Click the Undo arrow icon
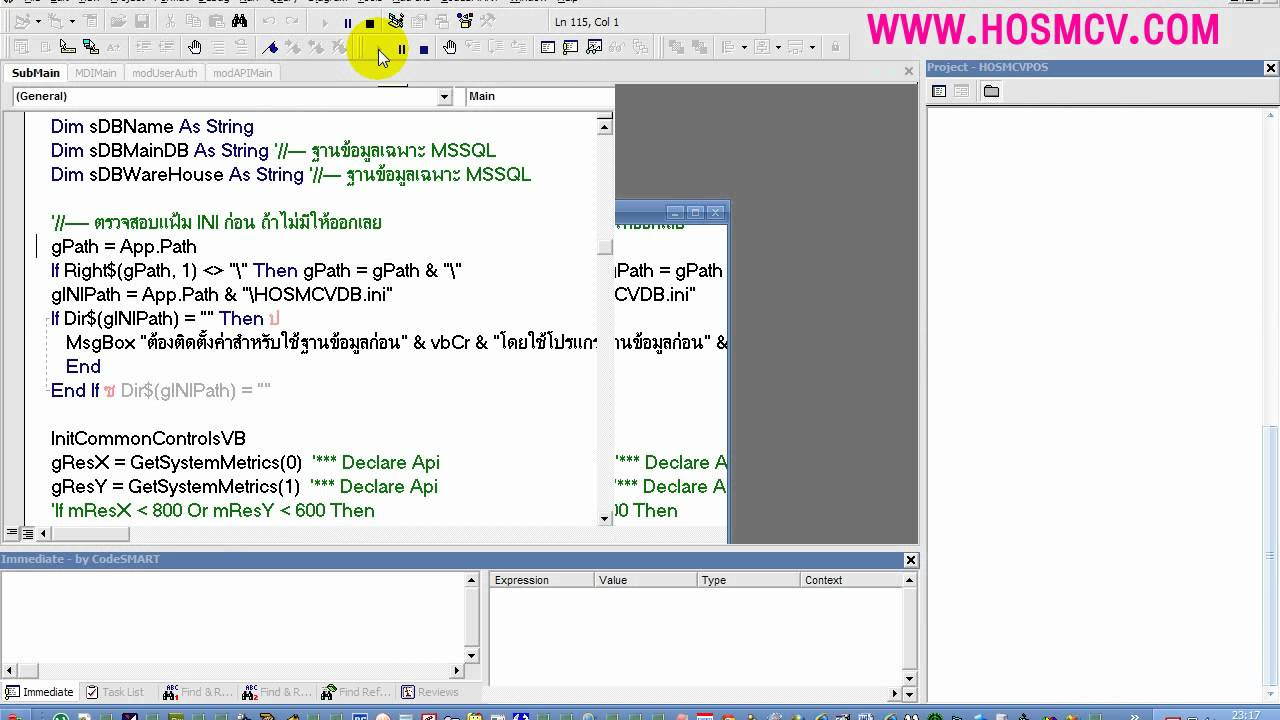Screen dimensions: 1280x720 (x=269, y=21)
